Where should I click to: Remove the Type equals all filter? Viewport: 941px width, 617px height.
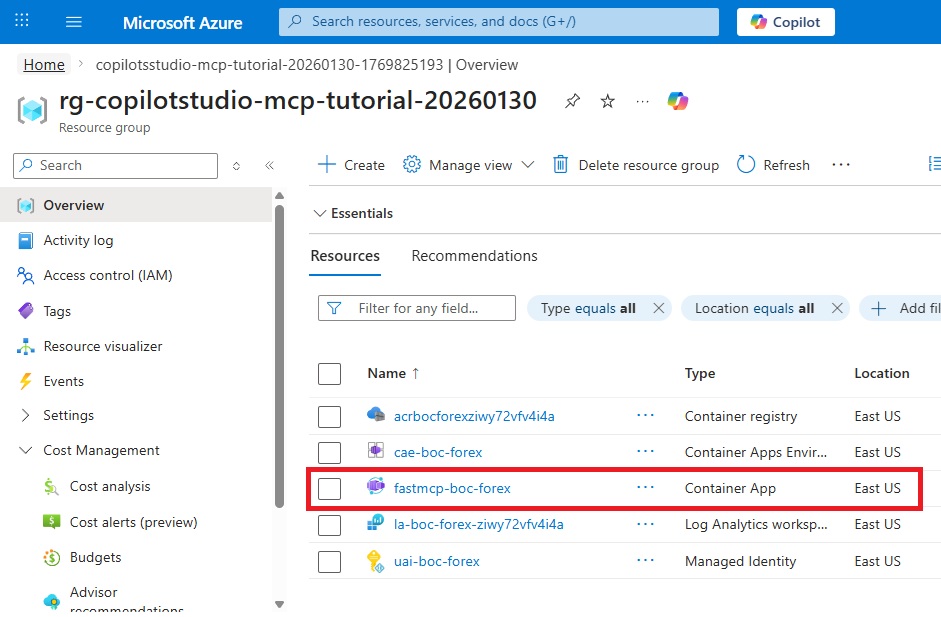pos(658,308)
